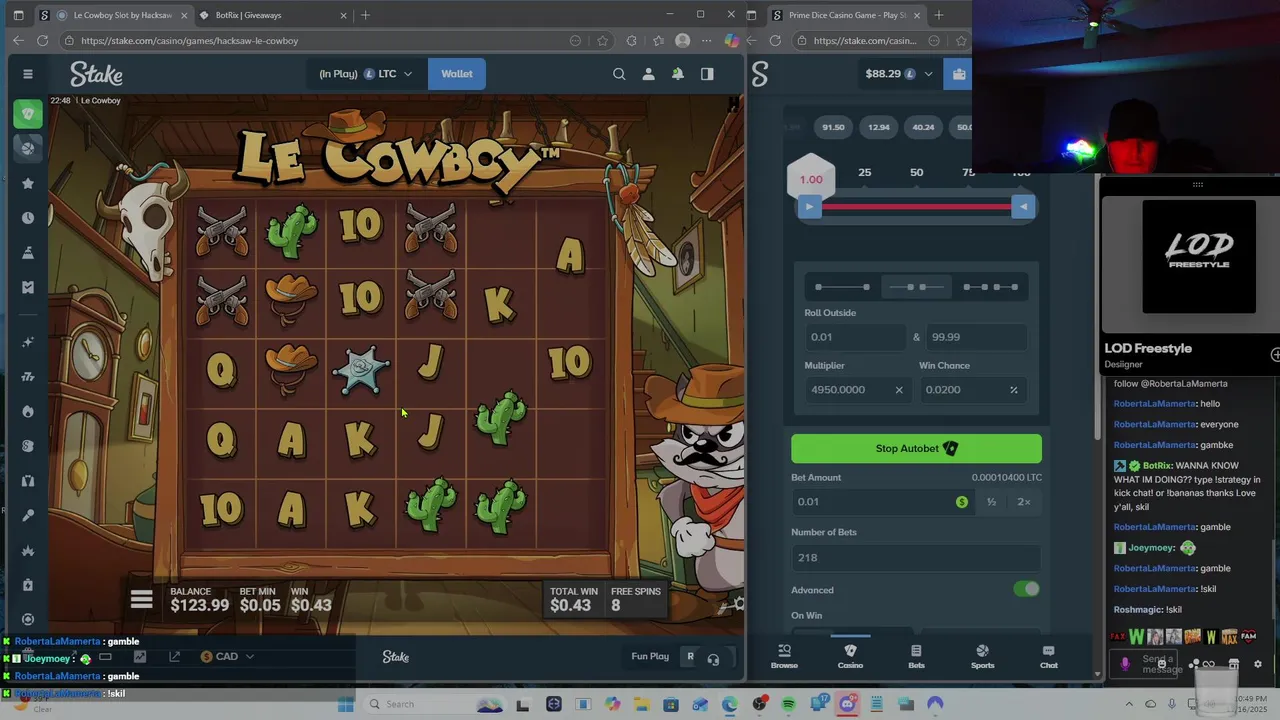
Task: Open the sparkle icon in Stake sidebar
Action: [28, 342]
